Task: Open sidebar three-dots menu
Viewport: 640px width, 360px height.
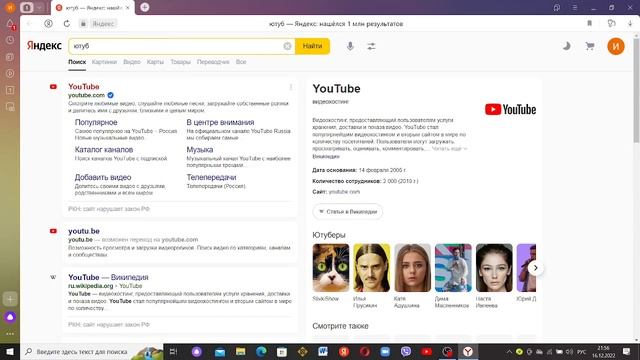Action: tap(10, 334)
